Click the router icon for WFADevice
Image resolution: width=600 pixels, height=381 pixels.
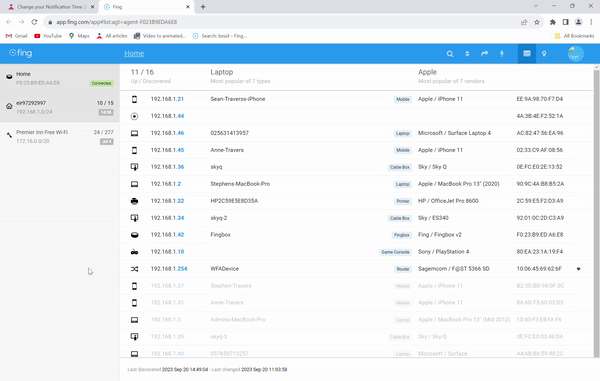pos(134,269)
